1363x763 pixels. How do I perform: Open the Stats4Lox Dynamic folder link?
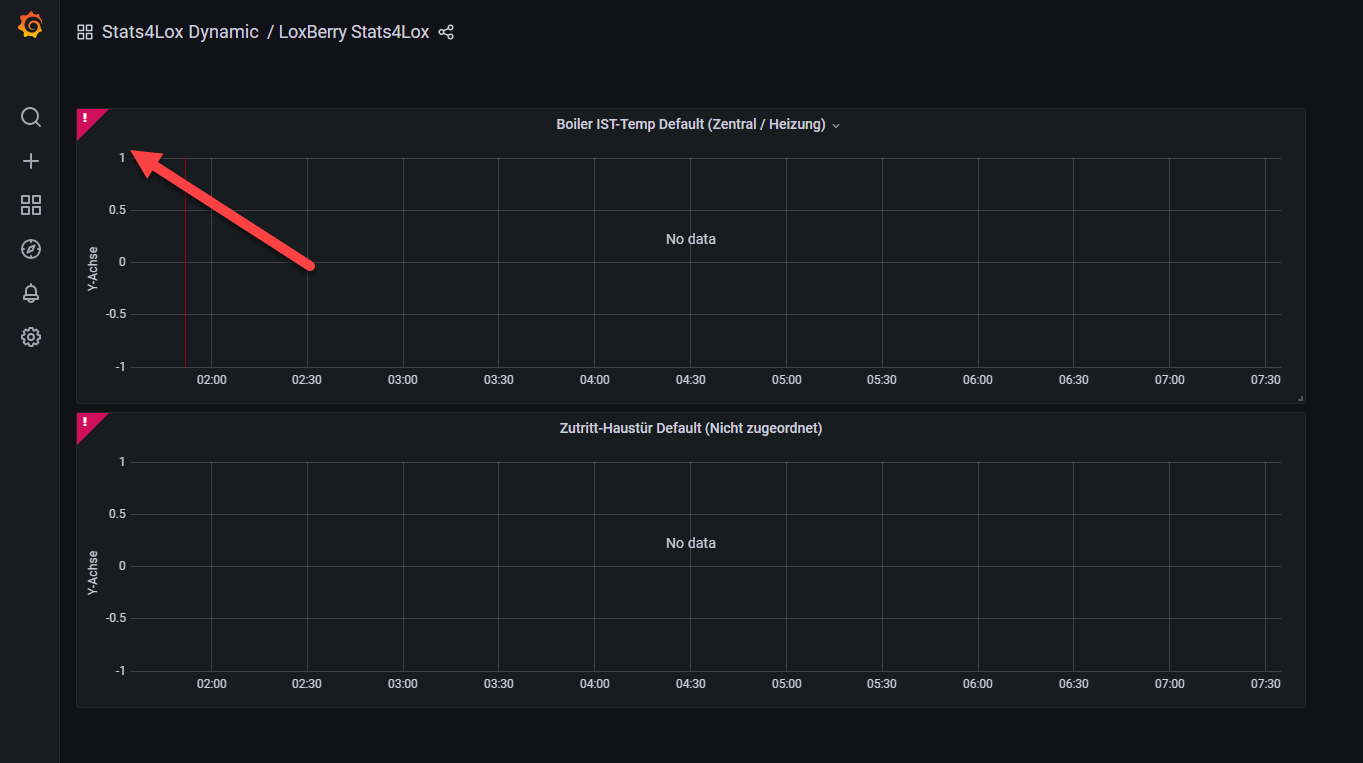180,32
